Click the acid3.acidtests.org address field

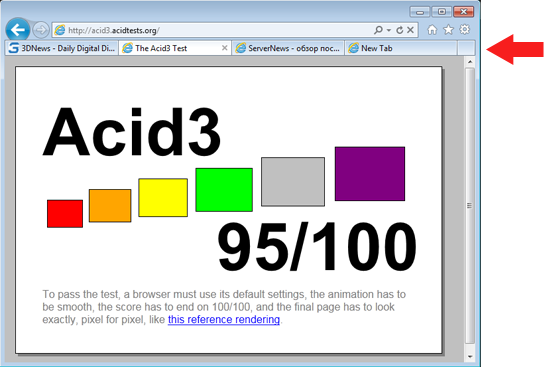[x=213, y=30]
